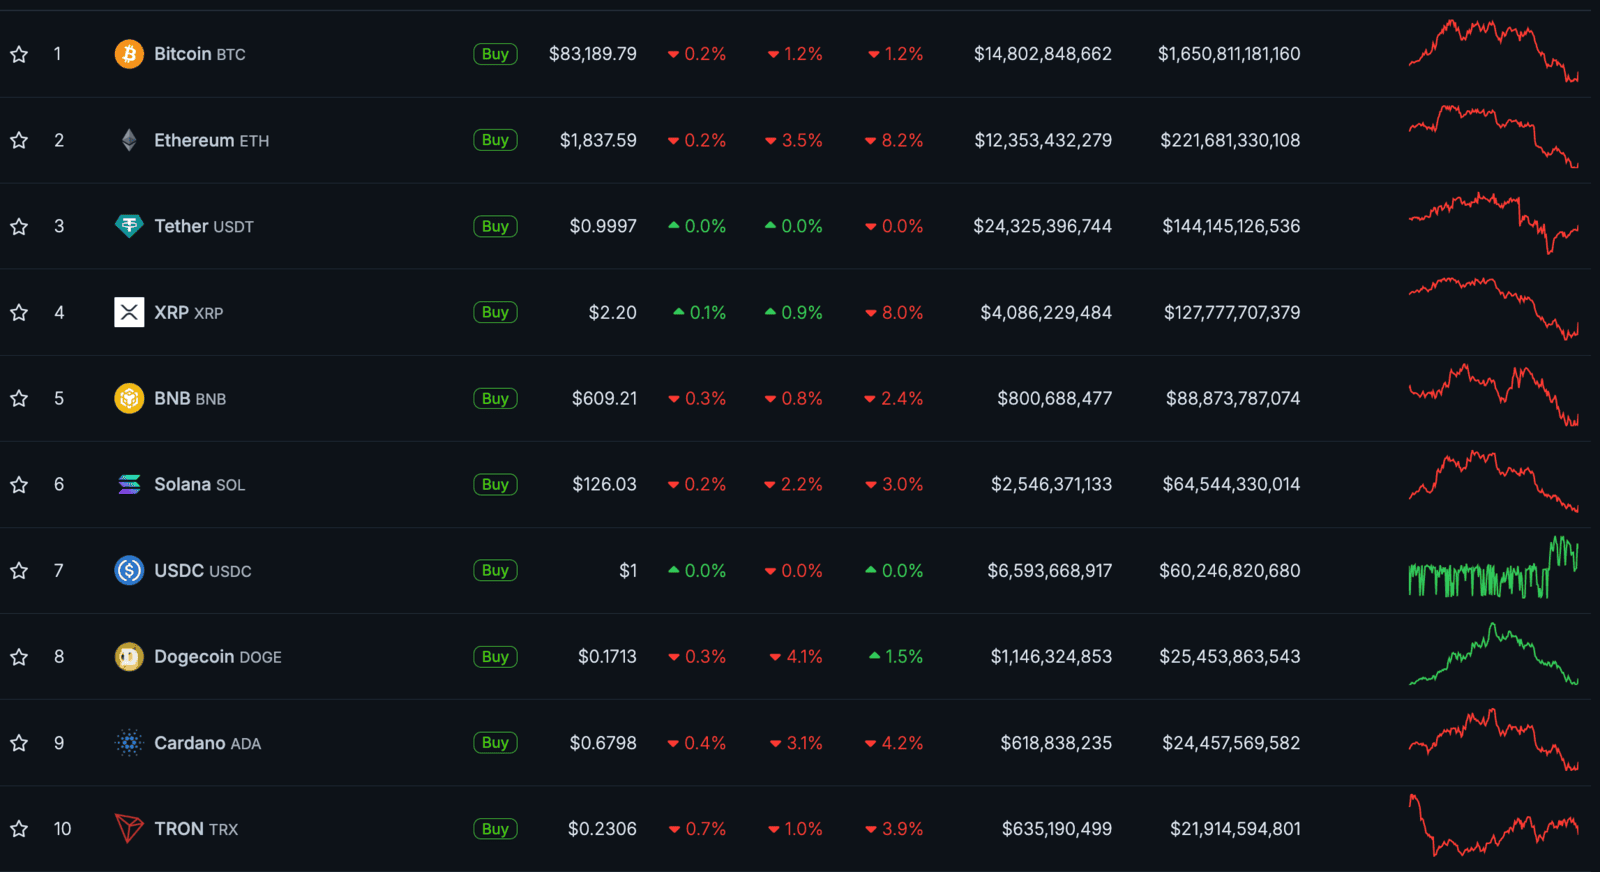Viewport: 1600px width, 872px height.
Task: Buy Bitcoin using its Buy button
Action: click(495, 54)
